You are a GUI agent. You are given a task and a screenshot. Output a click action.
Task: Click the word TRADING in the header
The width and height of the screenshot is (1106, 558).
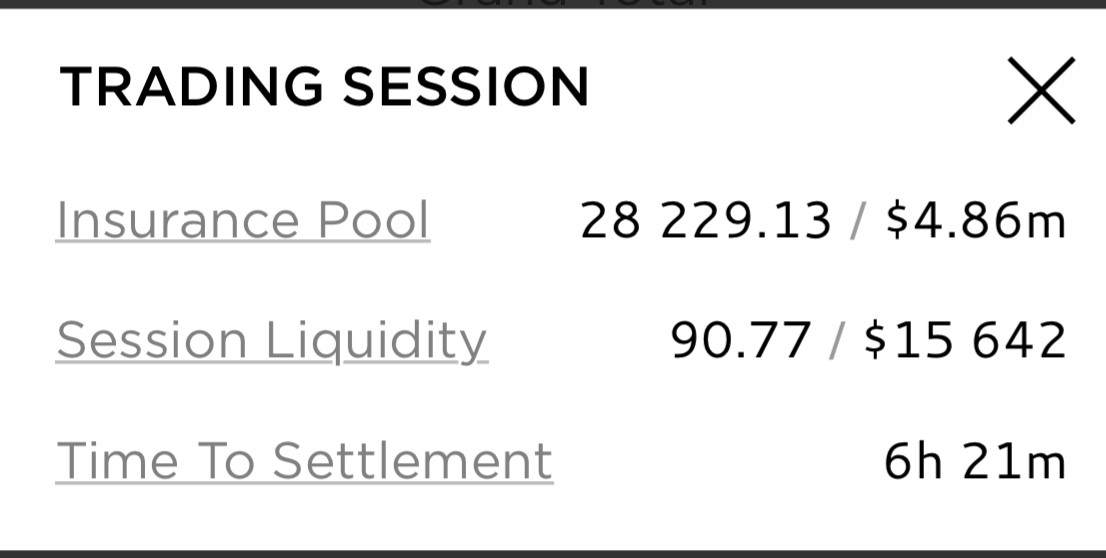192,86
